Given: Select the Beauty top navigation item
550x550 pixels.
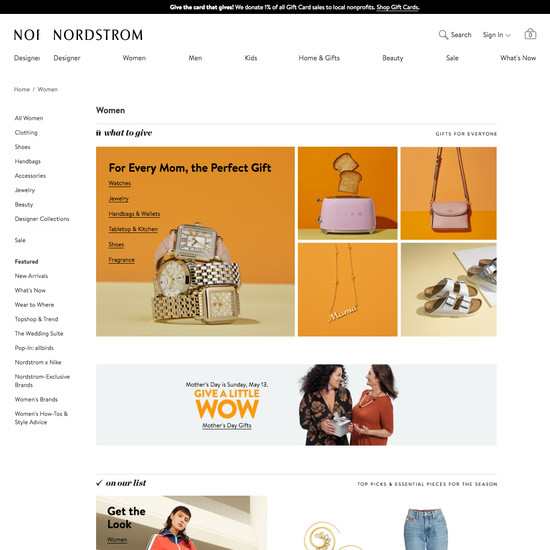Looking at the screenshot, I should 393,58.
